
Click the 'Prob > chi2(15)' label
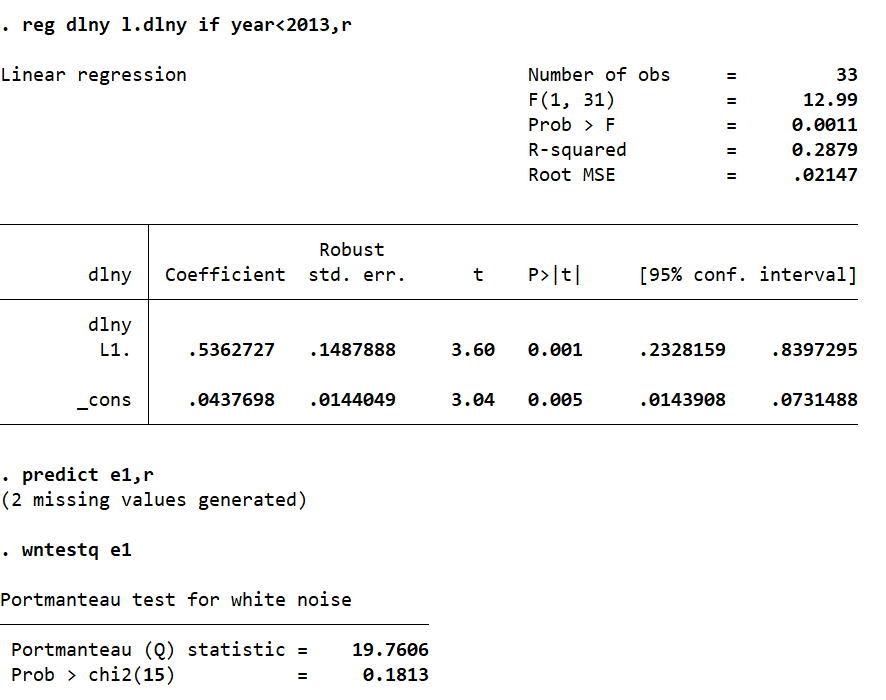(93, 675)
